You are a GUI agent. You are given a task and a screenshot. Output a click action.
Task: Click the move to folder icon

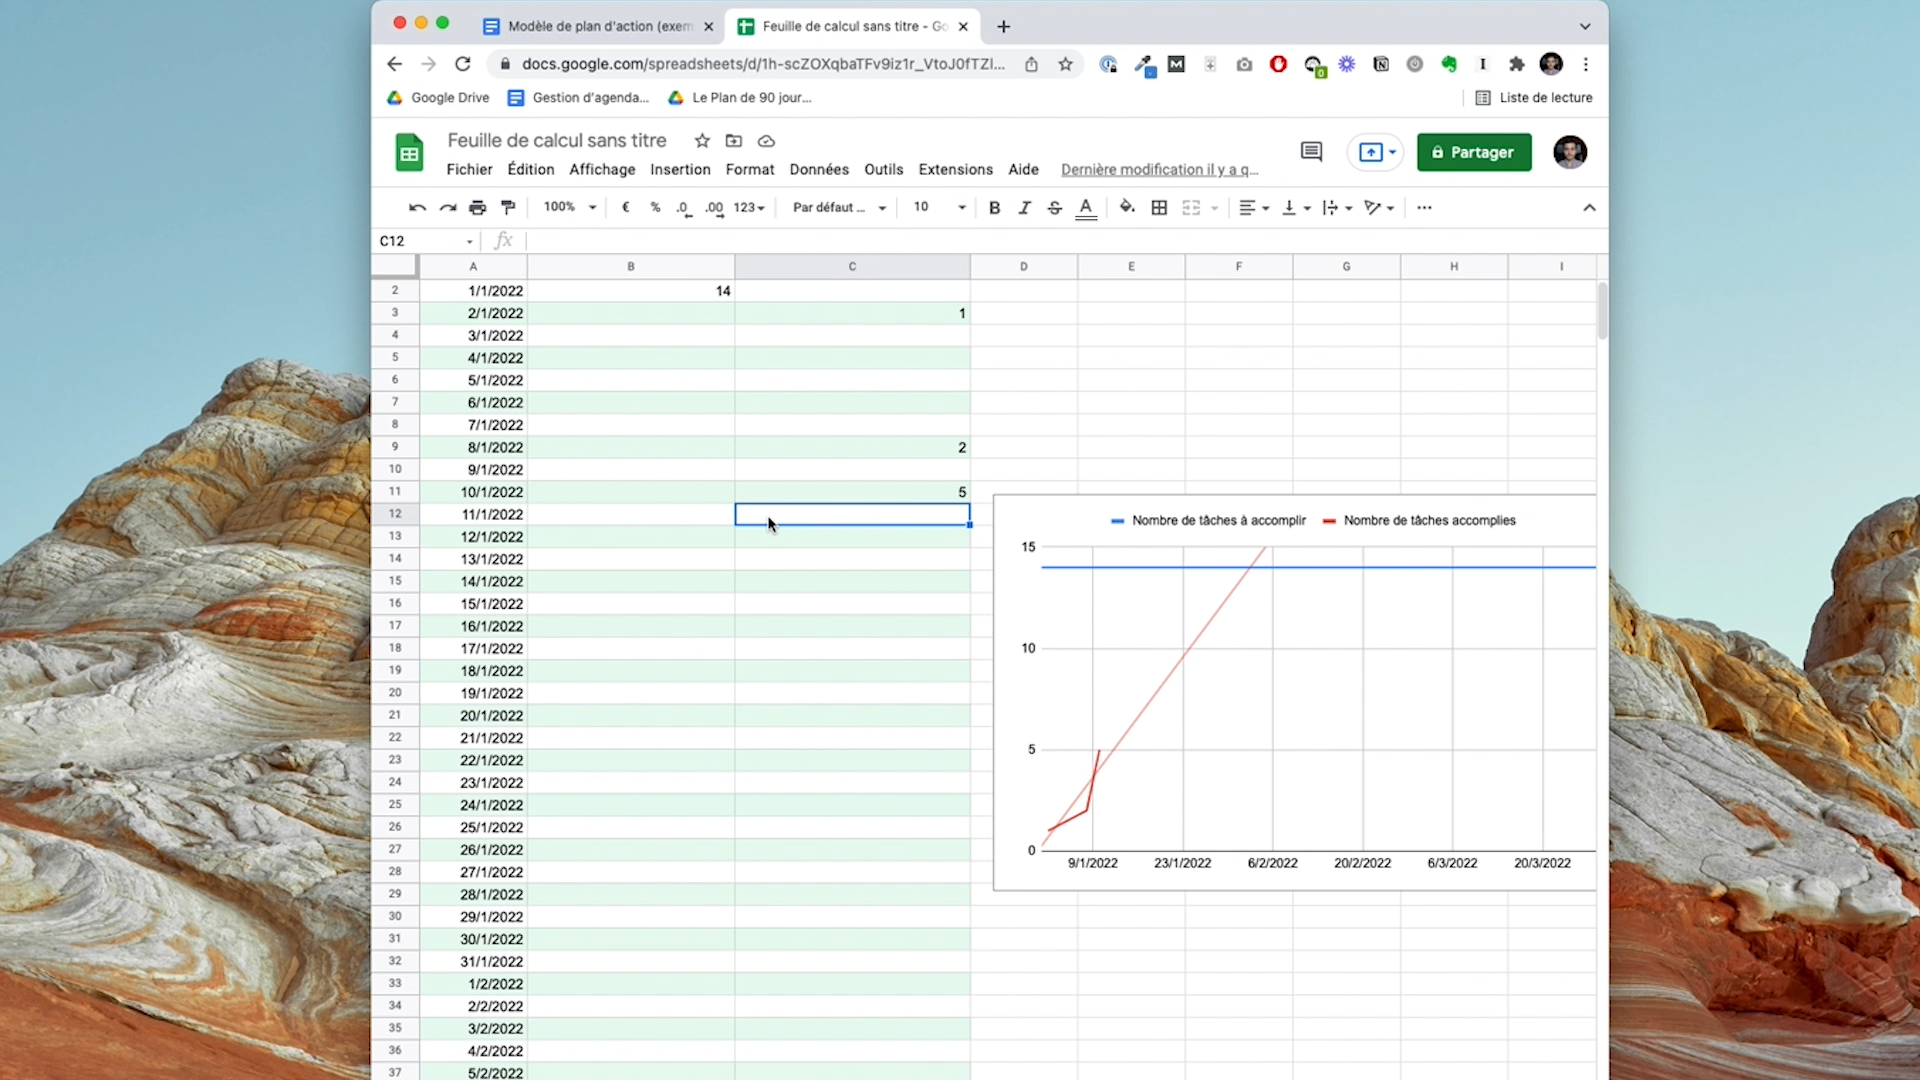pos(734,141)
